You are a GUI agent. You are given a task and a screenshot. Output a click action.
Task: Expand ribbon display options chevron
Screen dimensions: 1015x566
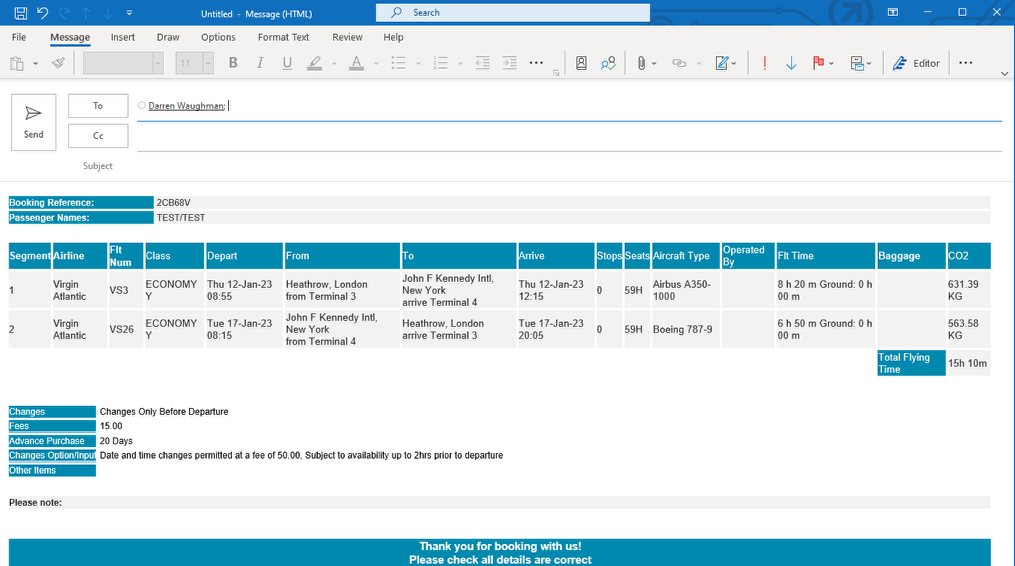(x=1005, y=74)
